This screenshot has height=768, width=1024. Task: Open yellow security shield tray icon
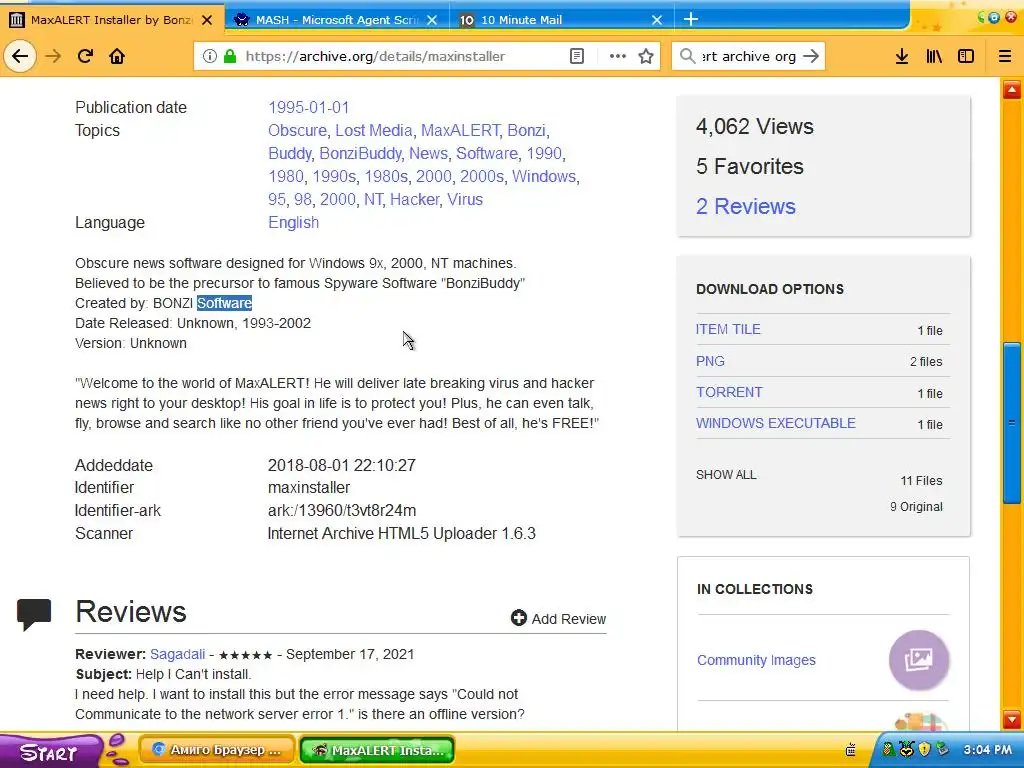[x=924, y=750]
